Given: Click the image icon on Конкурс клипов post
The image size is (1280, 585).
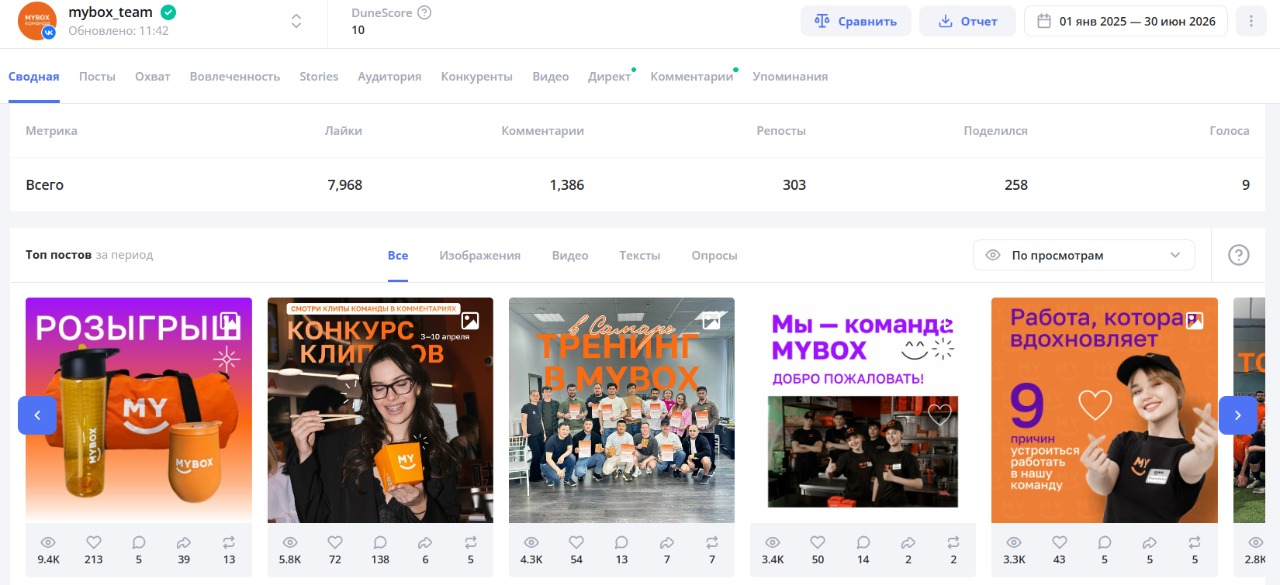Looking at the screenshot, I should click(x=470, y=322).
